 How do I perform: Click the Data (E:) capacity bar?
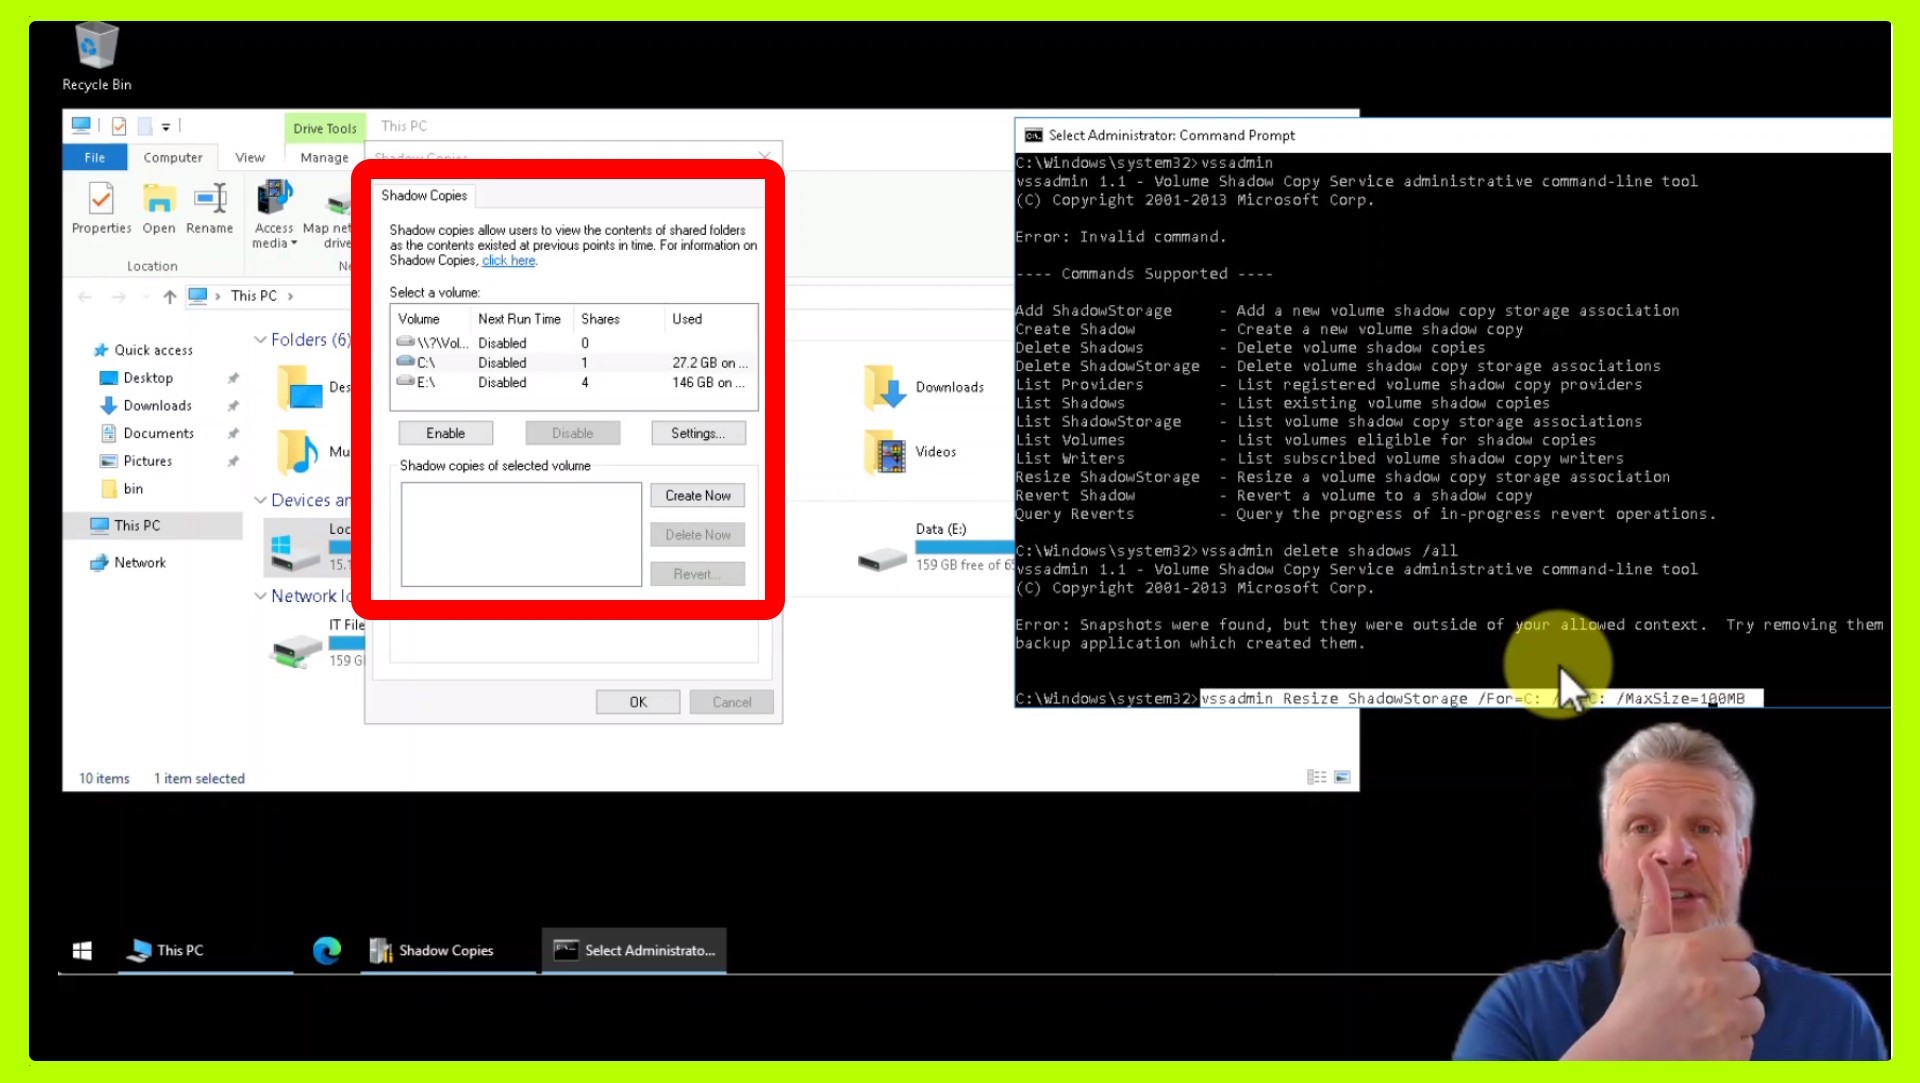(965, 546)
